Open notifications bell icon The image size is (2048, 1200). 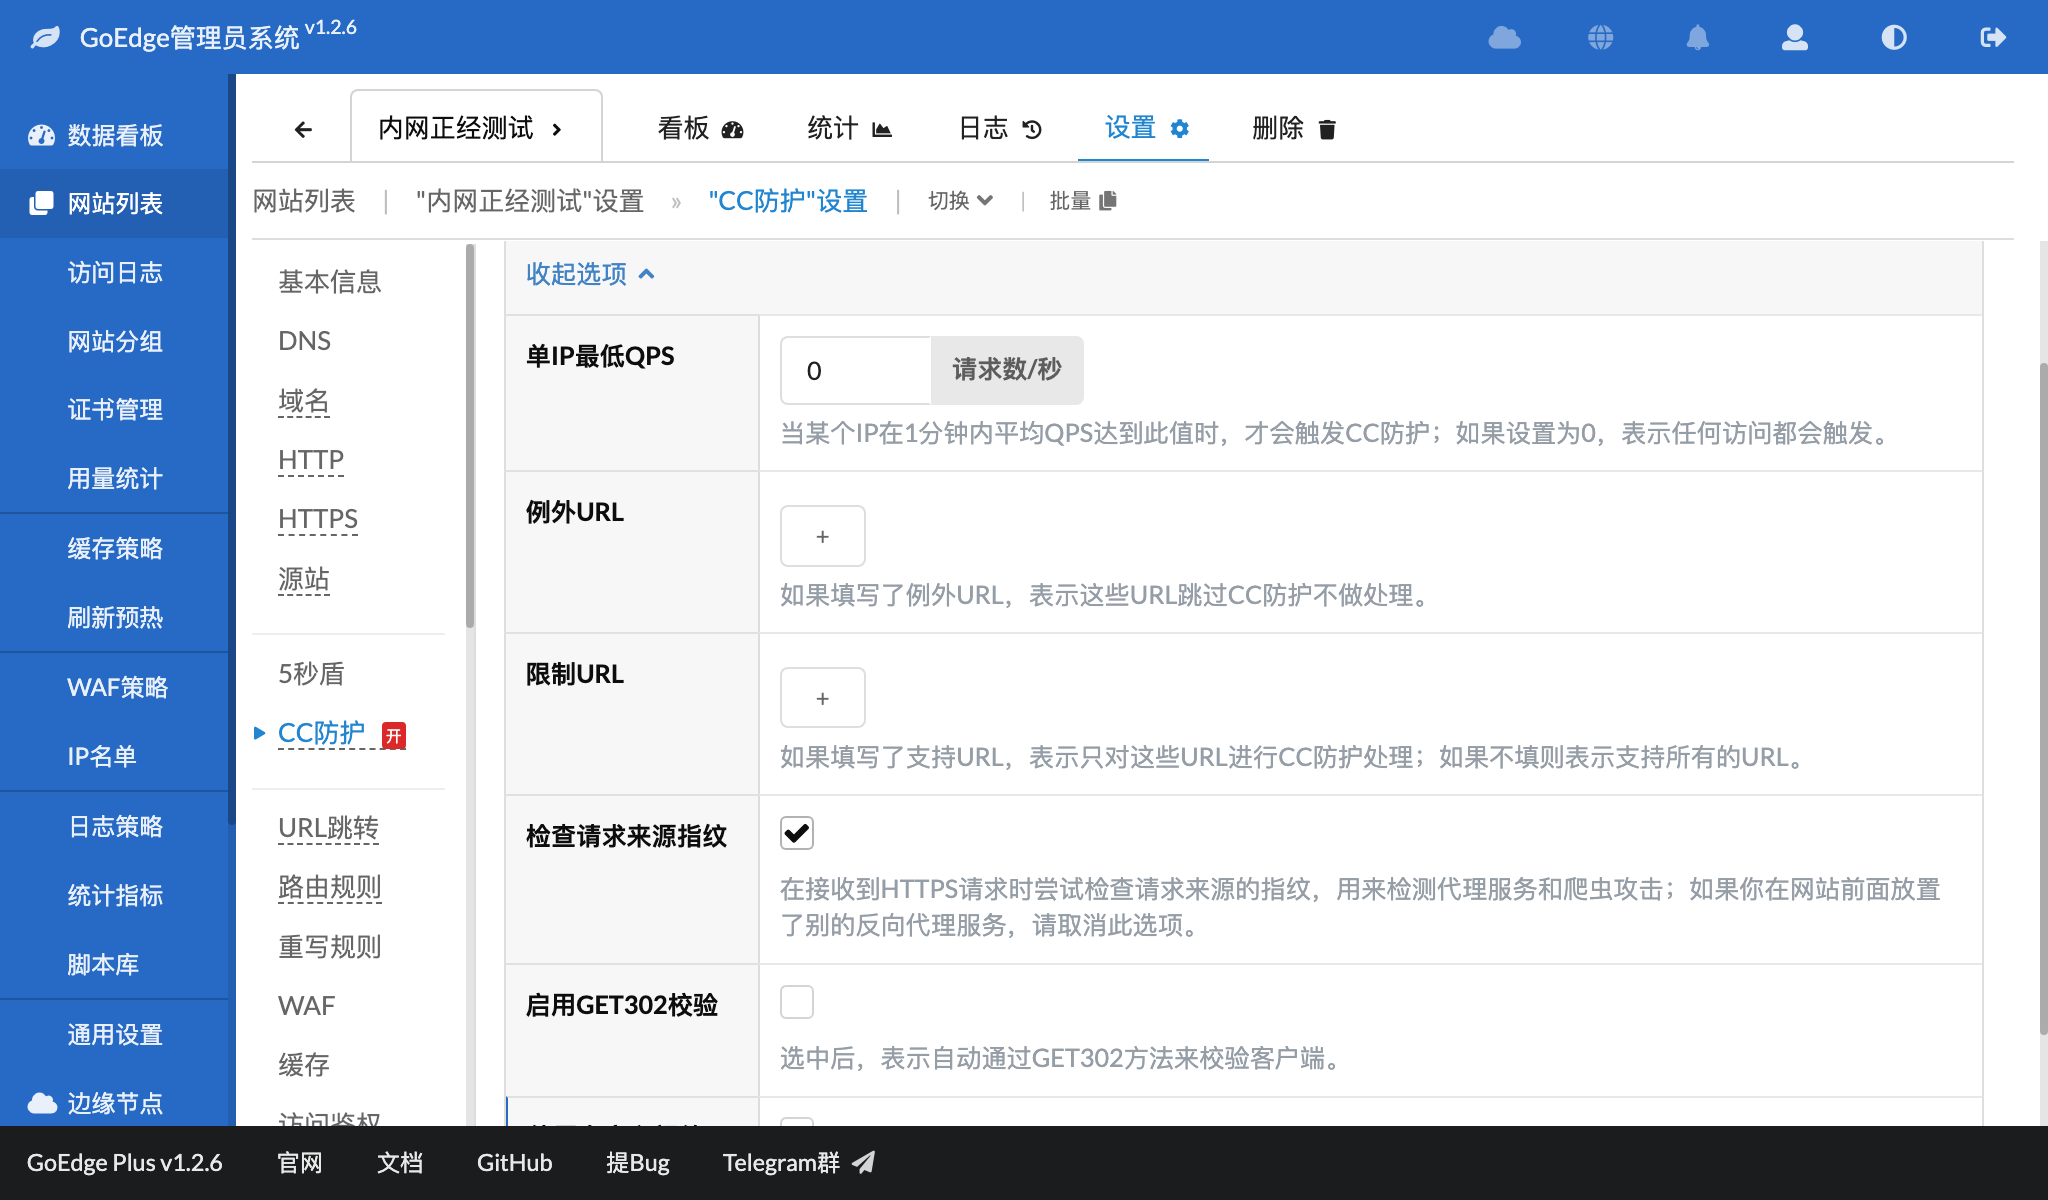pos(1698,38)
